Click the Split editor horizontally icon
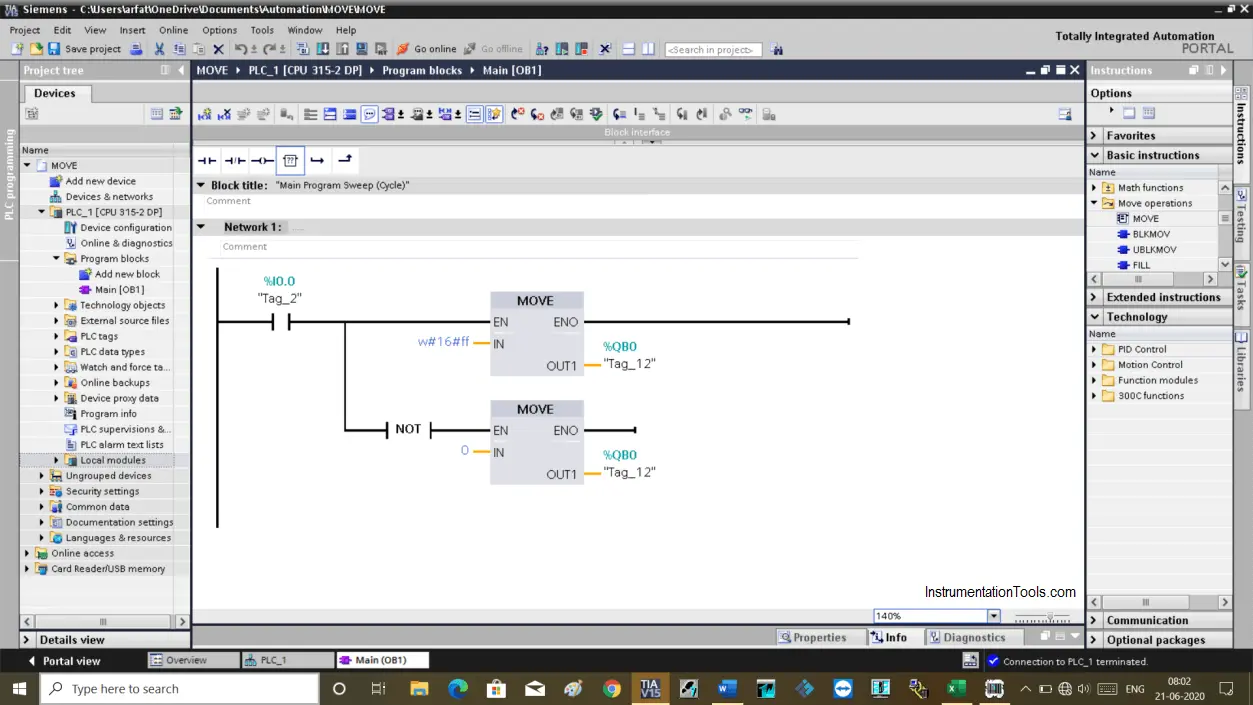Image resolution: width=1253 pixels, height=705 pixels. click(x=629, y=49)
